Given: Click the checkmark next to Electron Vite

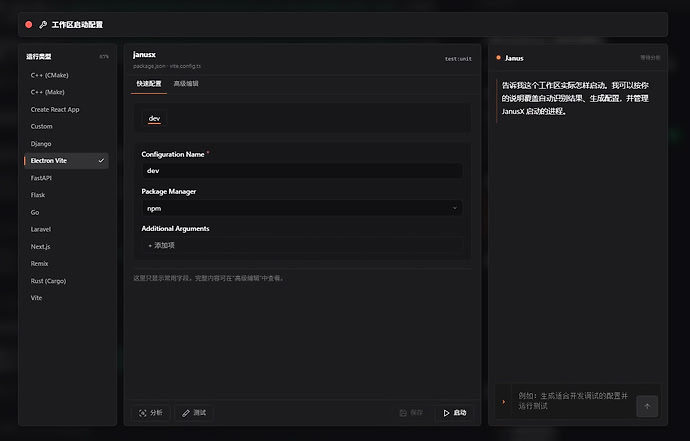Looking at the screenshot, I should coord(101,161).
